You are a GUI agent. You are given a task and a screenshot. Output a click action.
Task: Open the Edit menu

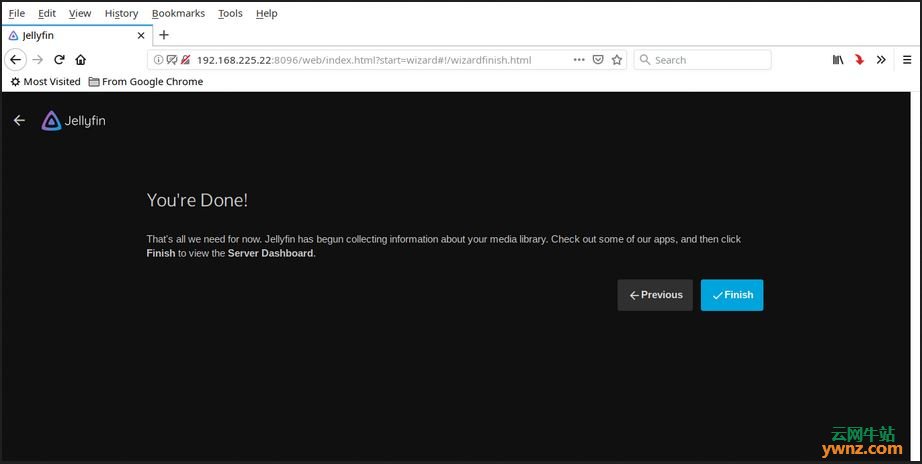(x=46, y=13)
